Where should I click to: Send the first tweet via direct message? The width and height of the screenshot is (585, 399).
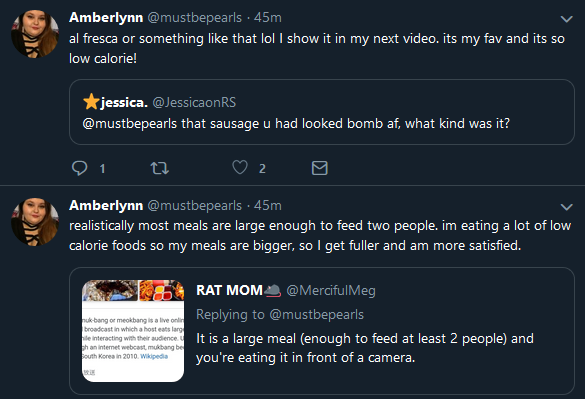pos(320,168)
